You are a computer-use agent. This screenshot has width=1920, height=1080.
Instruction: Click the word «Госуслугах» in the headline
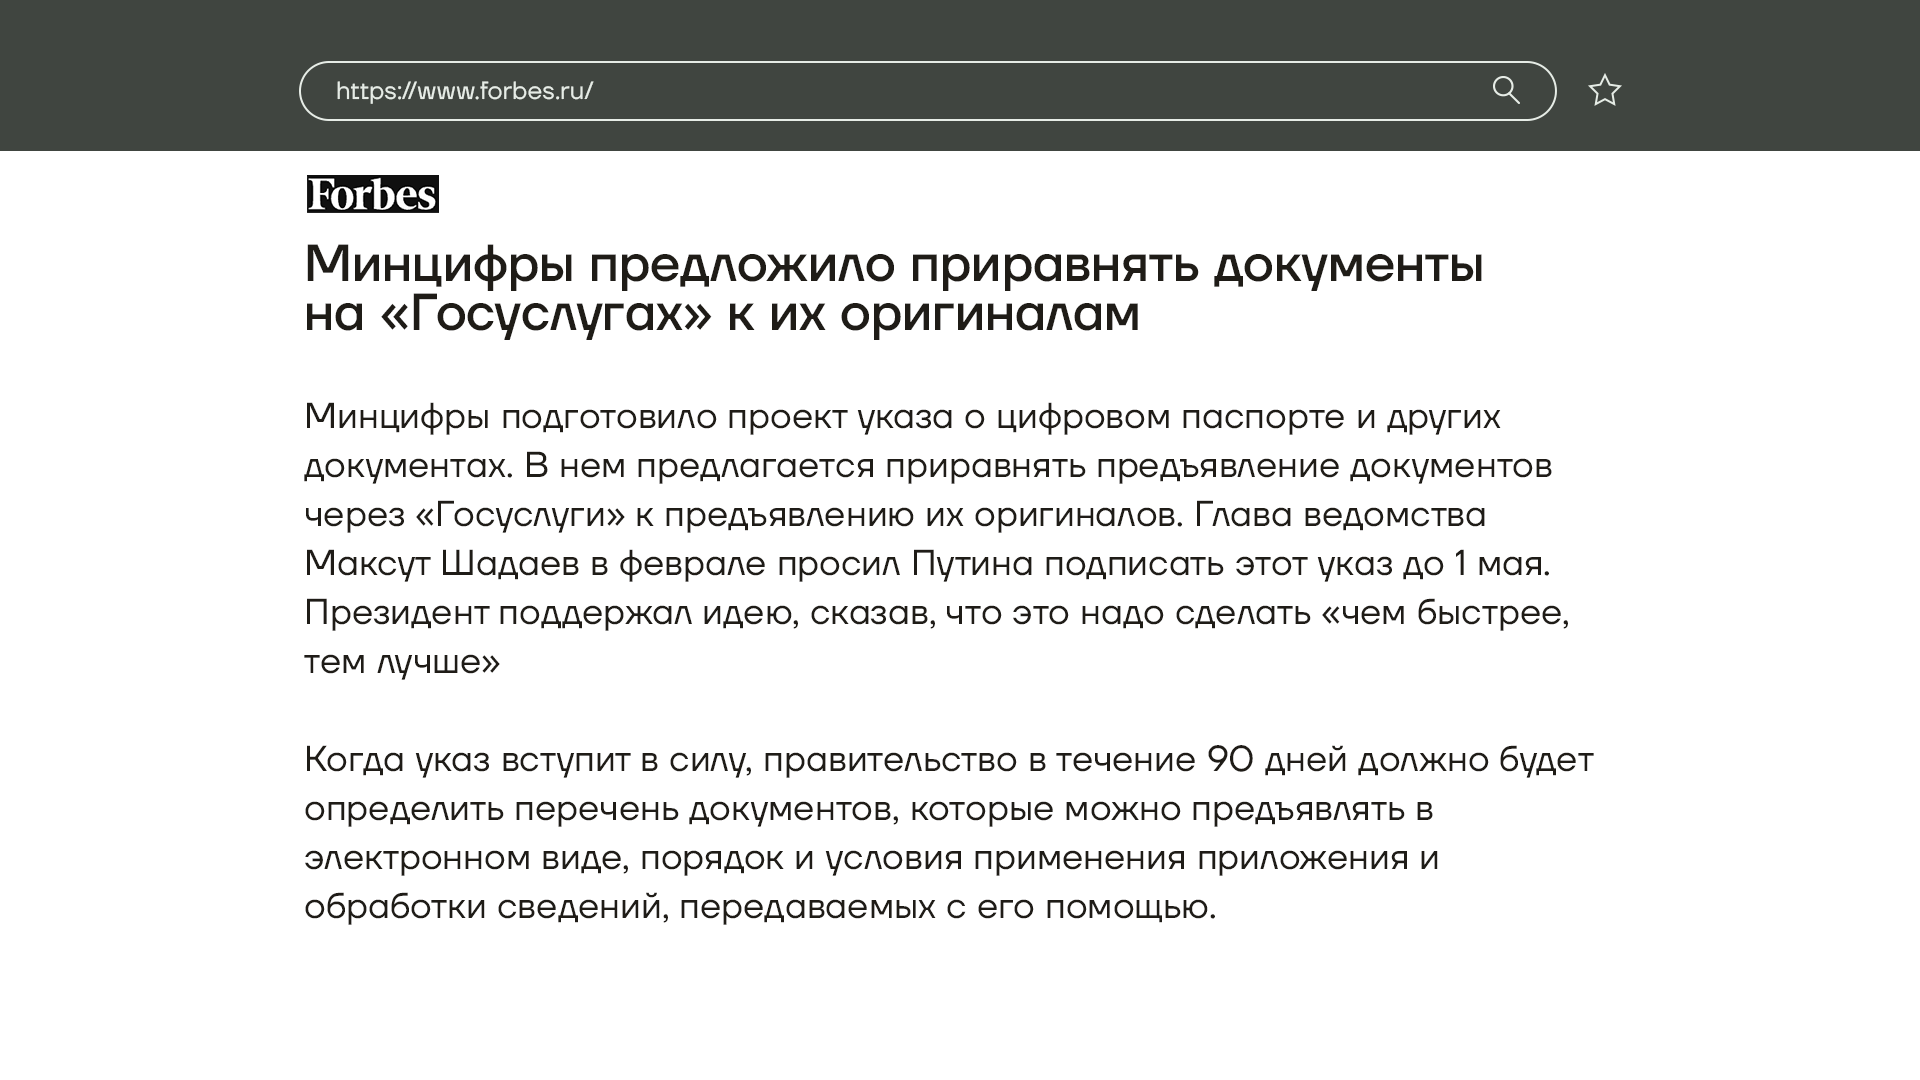pos(546,314)
